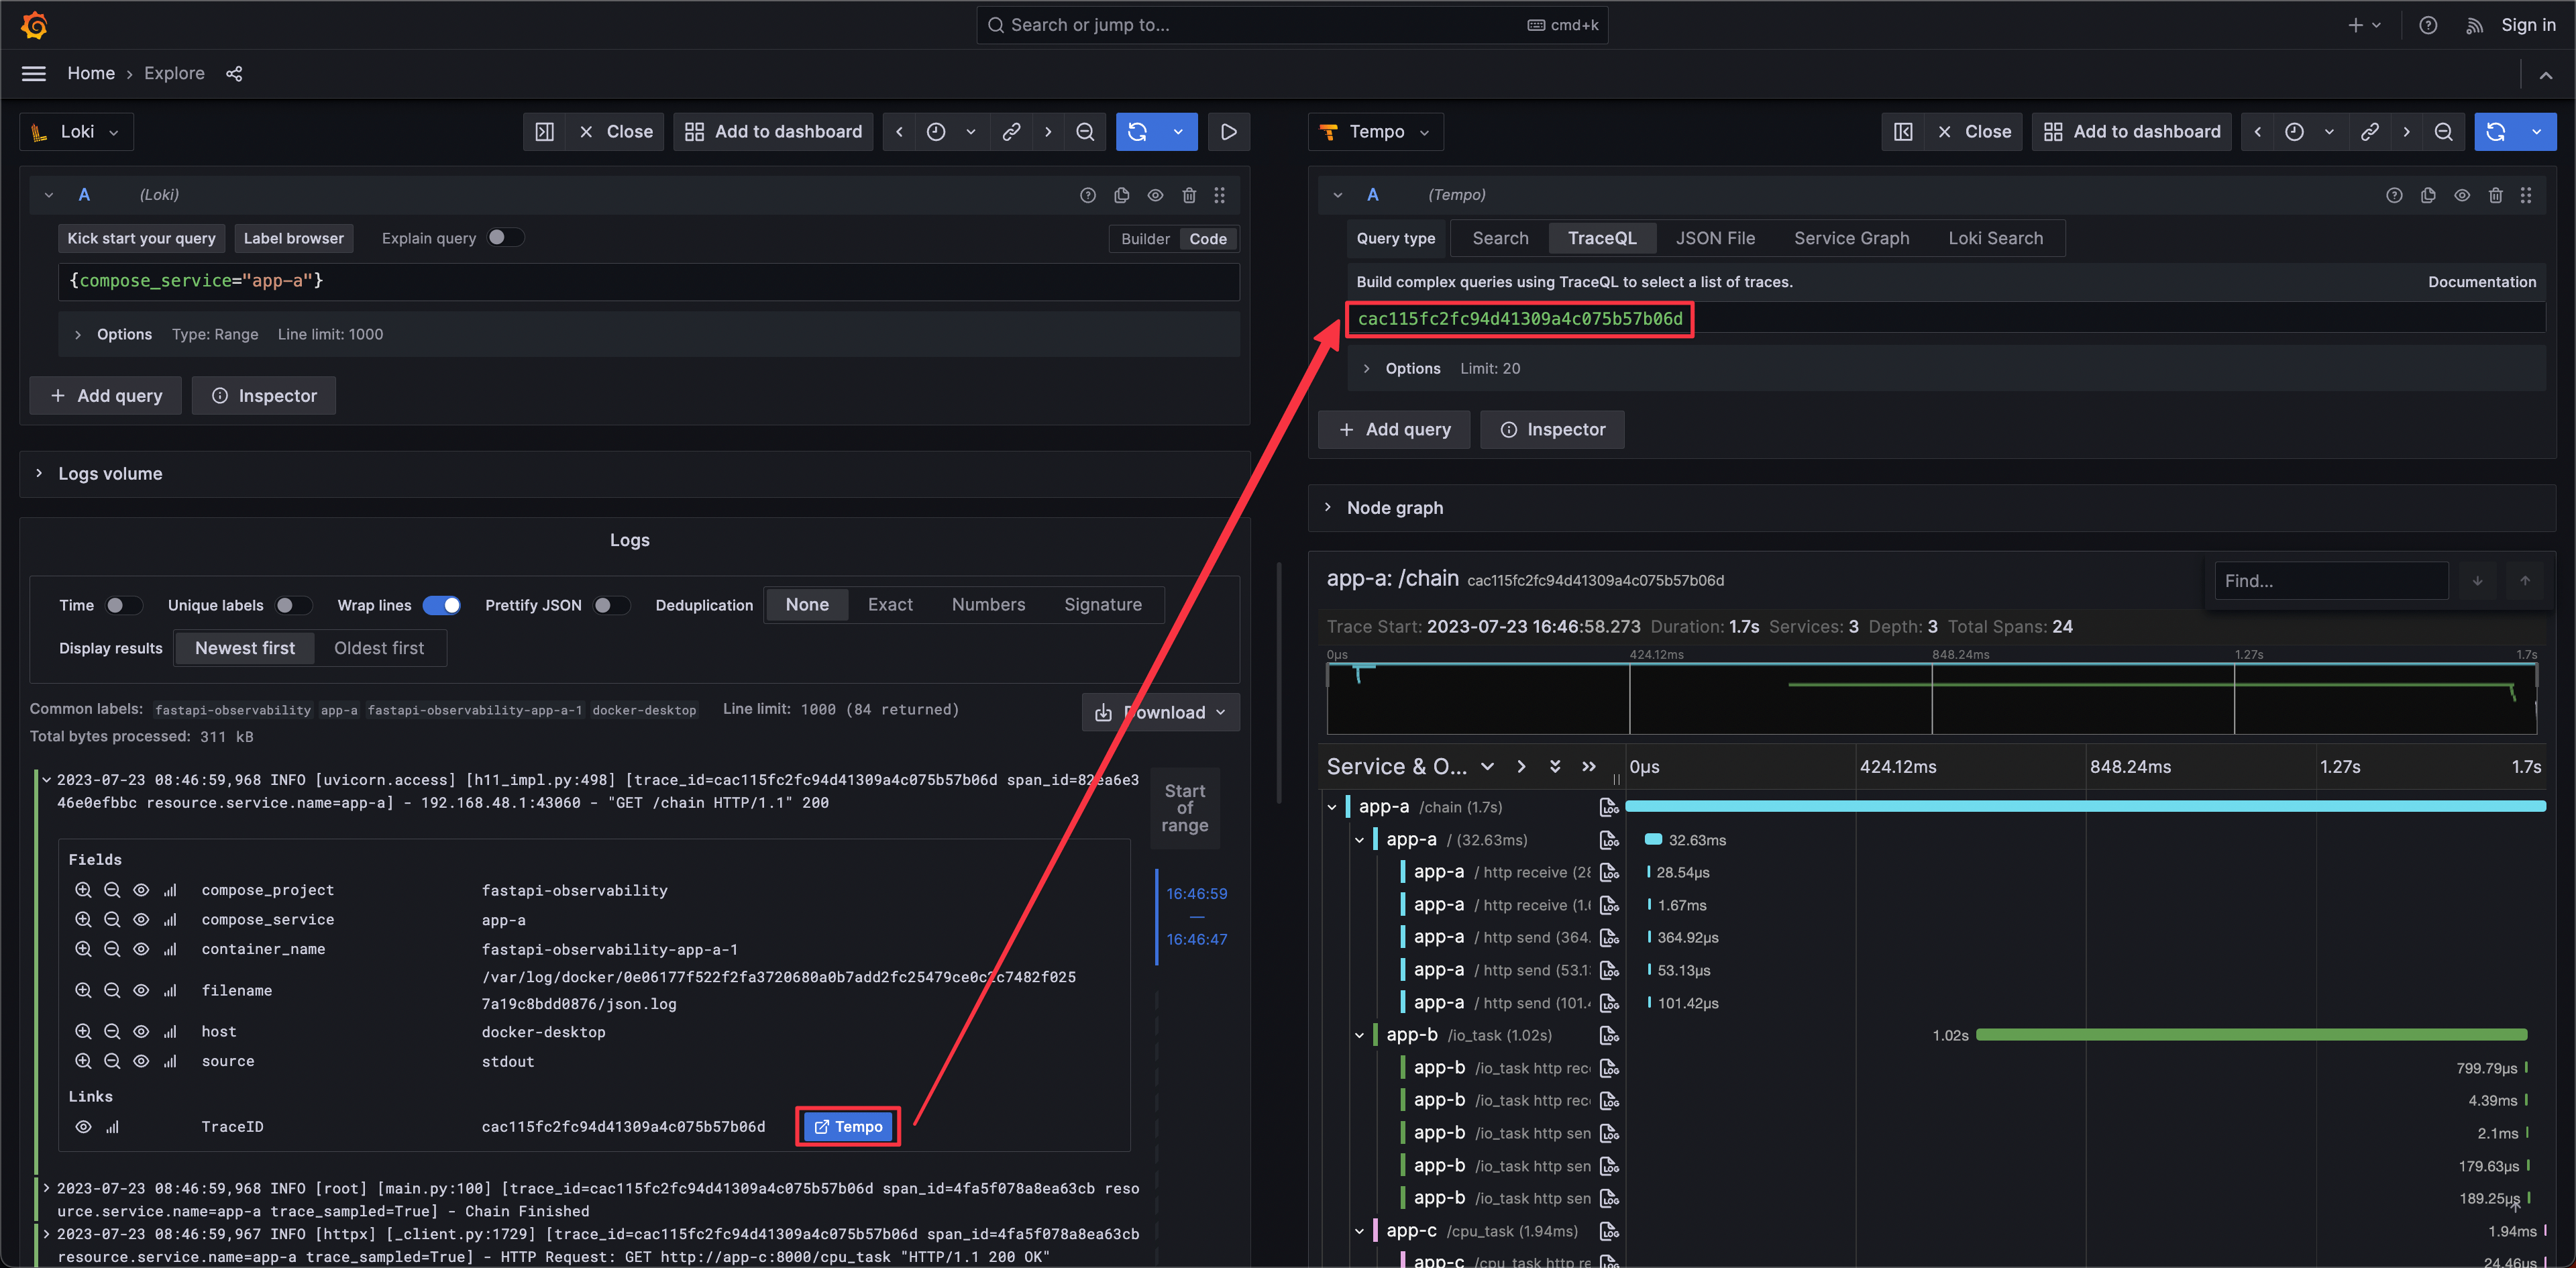Screen dimensions: 2576x1268
Task: Click the share/link icon in Tempo toolbar
Action: point(2367,131)
